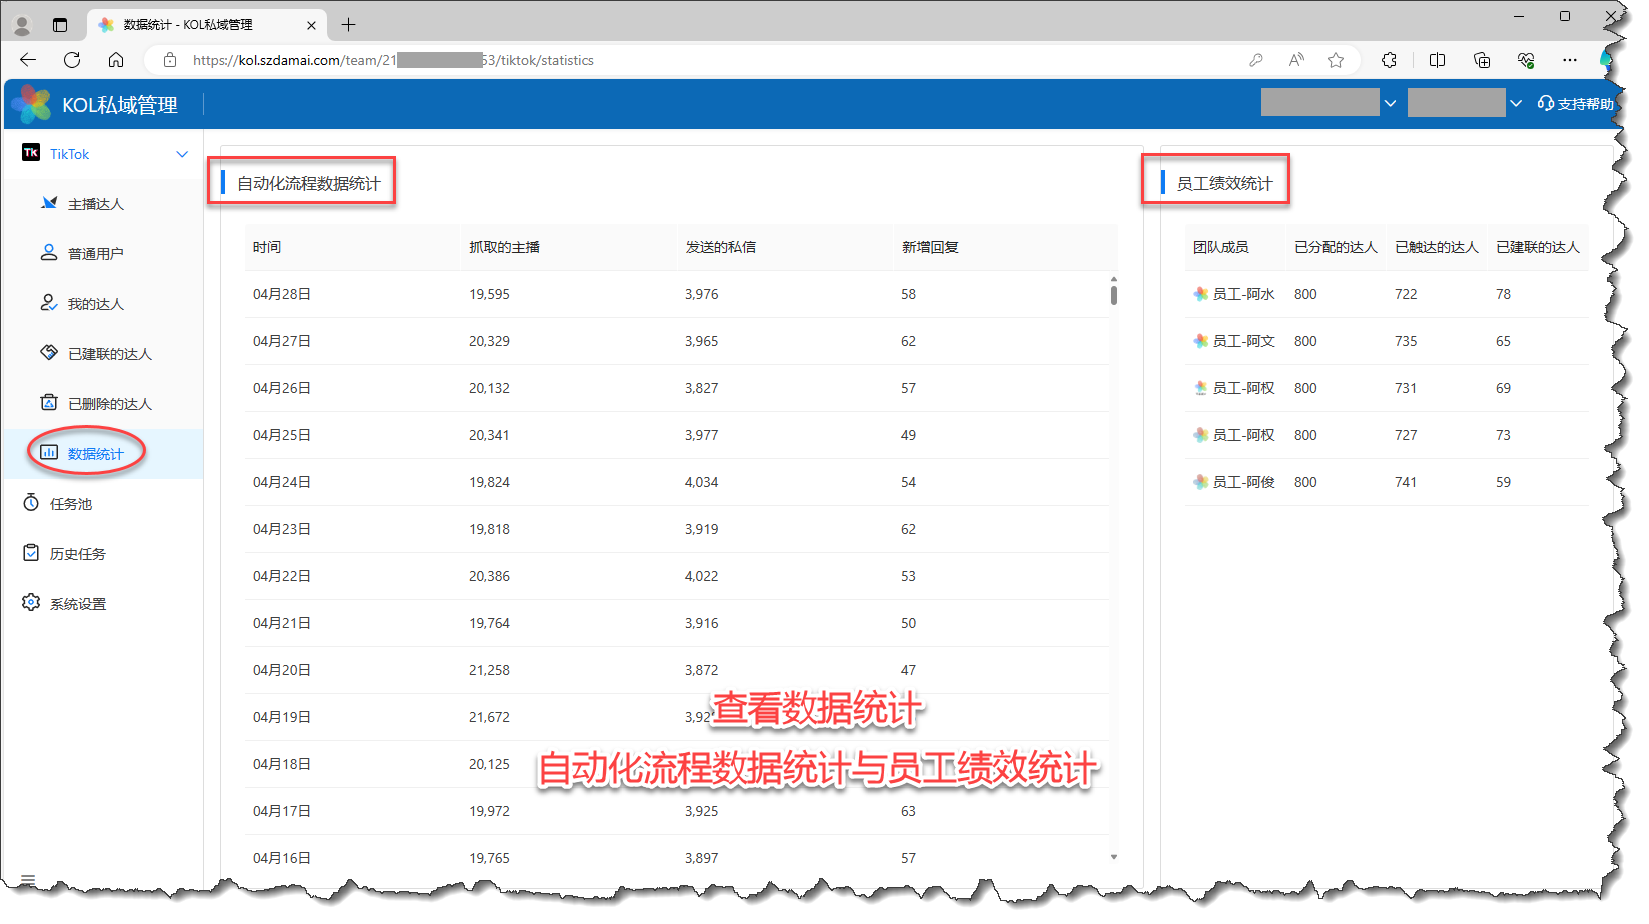The width and height of the screenshot is (1649, 924).
Task: Select the 数据统计 browser tab
Action: click(x=188, y=25)
